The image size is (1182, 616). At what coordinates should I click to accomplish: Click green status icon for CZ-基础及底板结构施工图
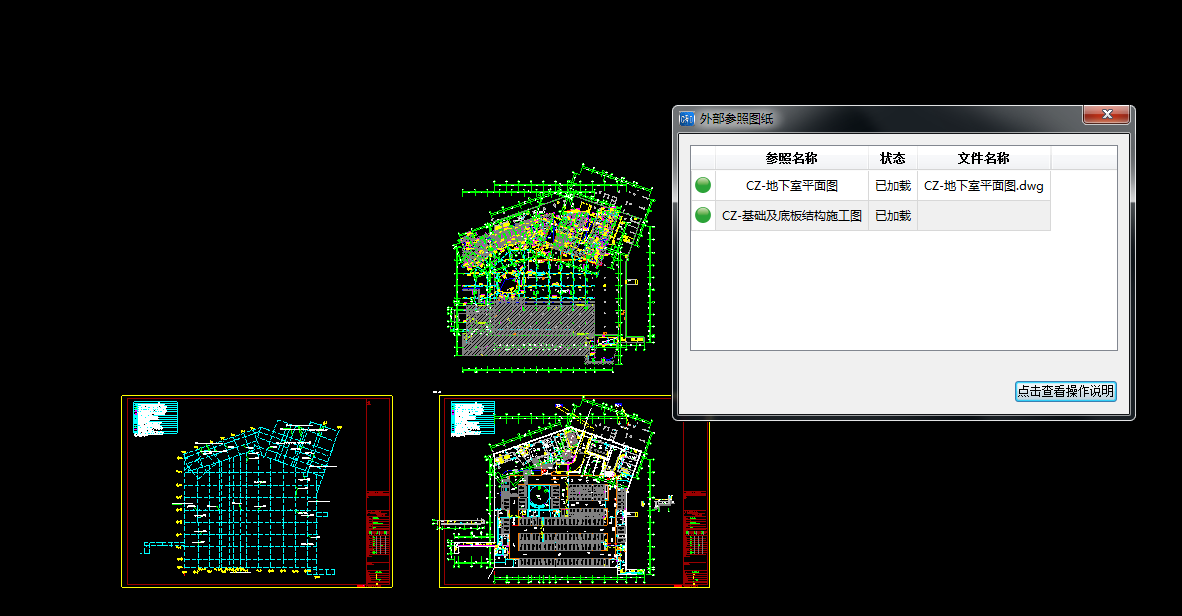pyautogui.click(x=703, y=215)
